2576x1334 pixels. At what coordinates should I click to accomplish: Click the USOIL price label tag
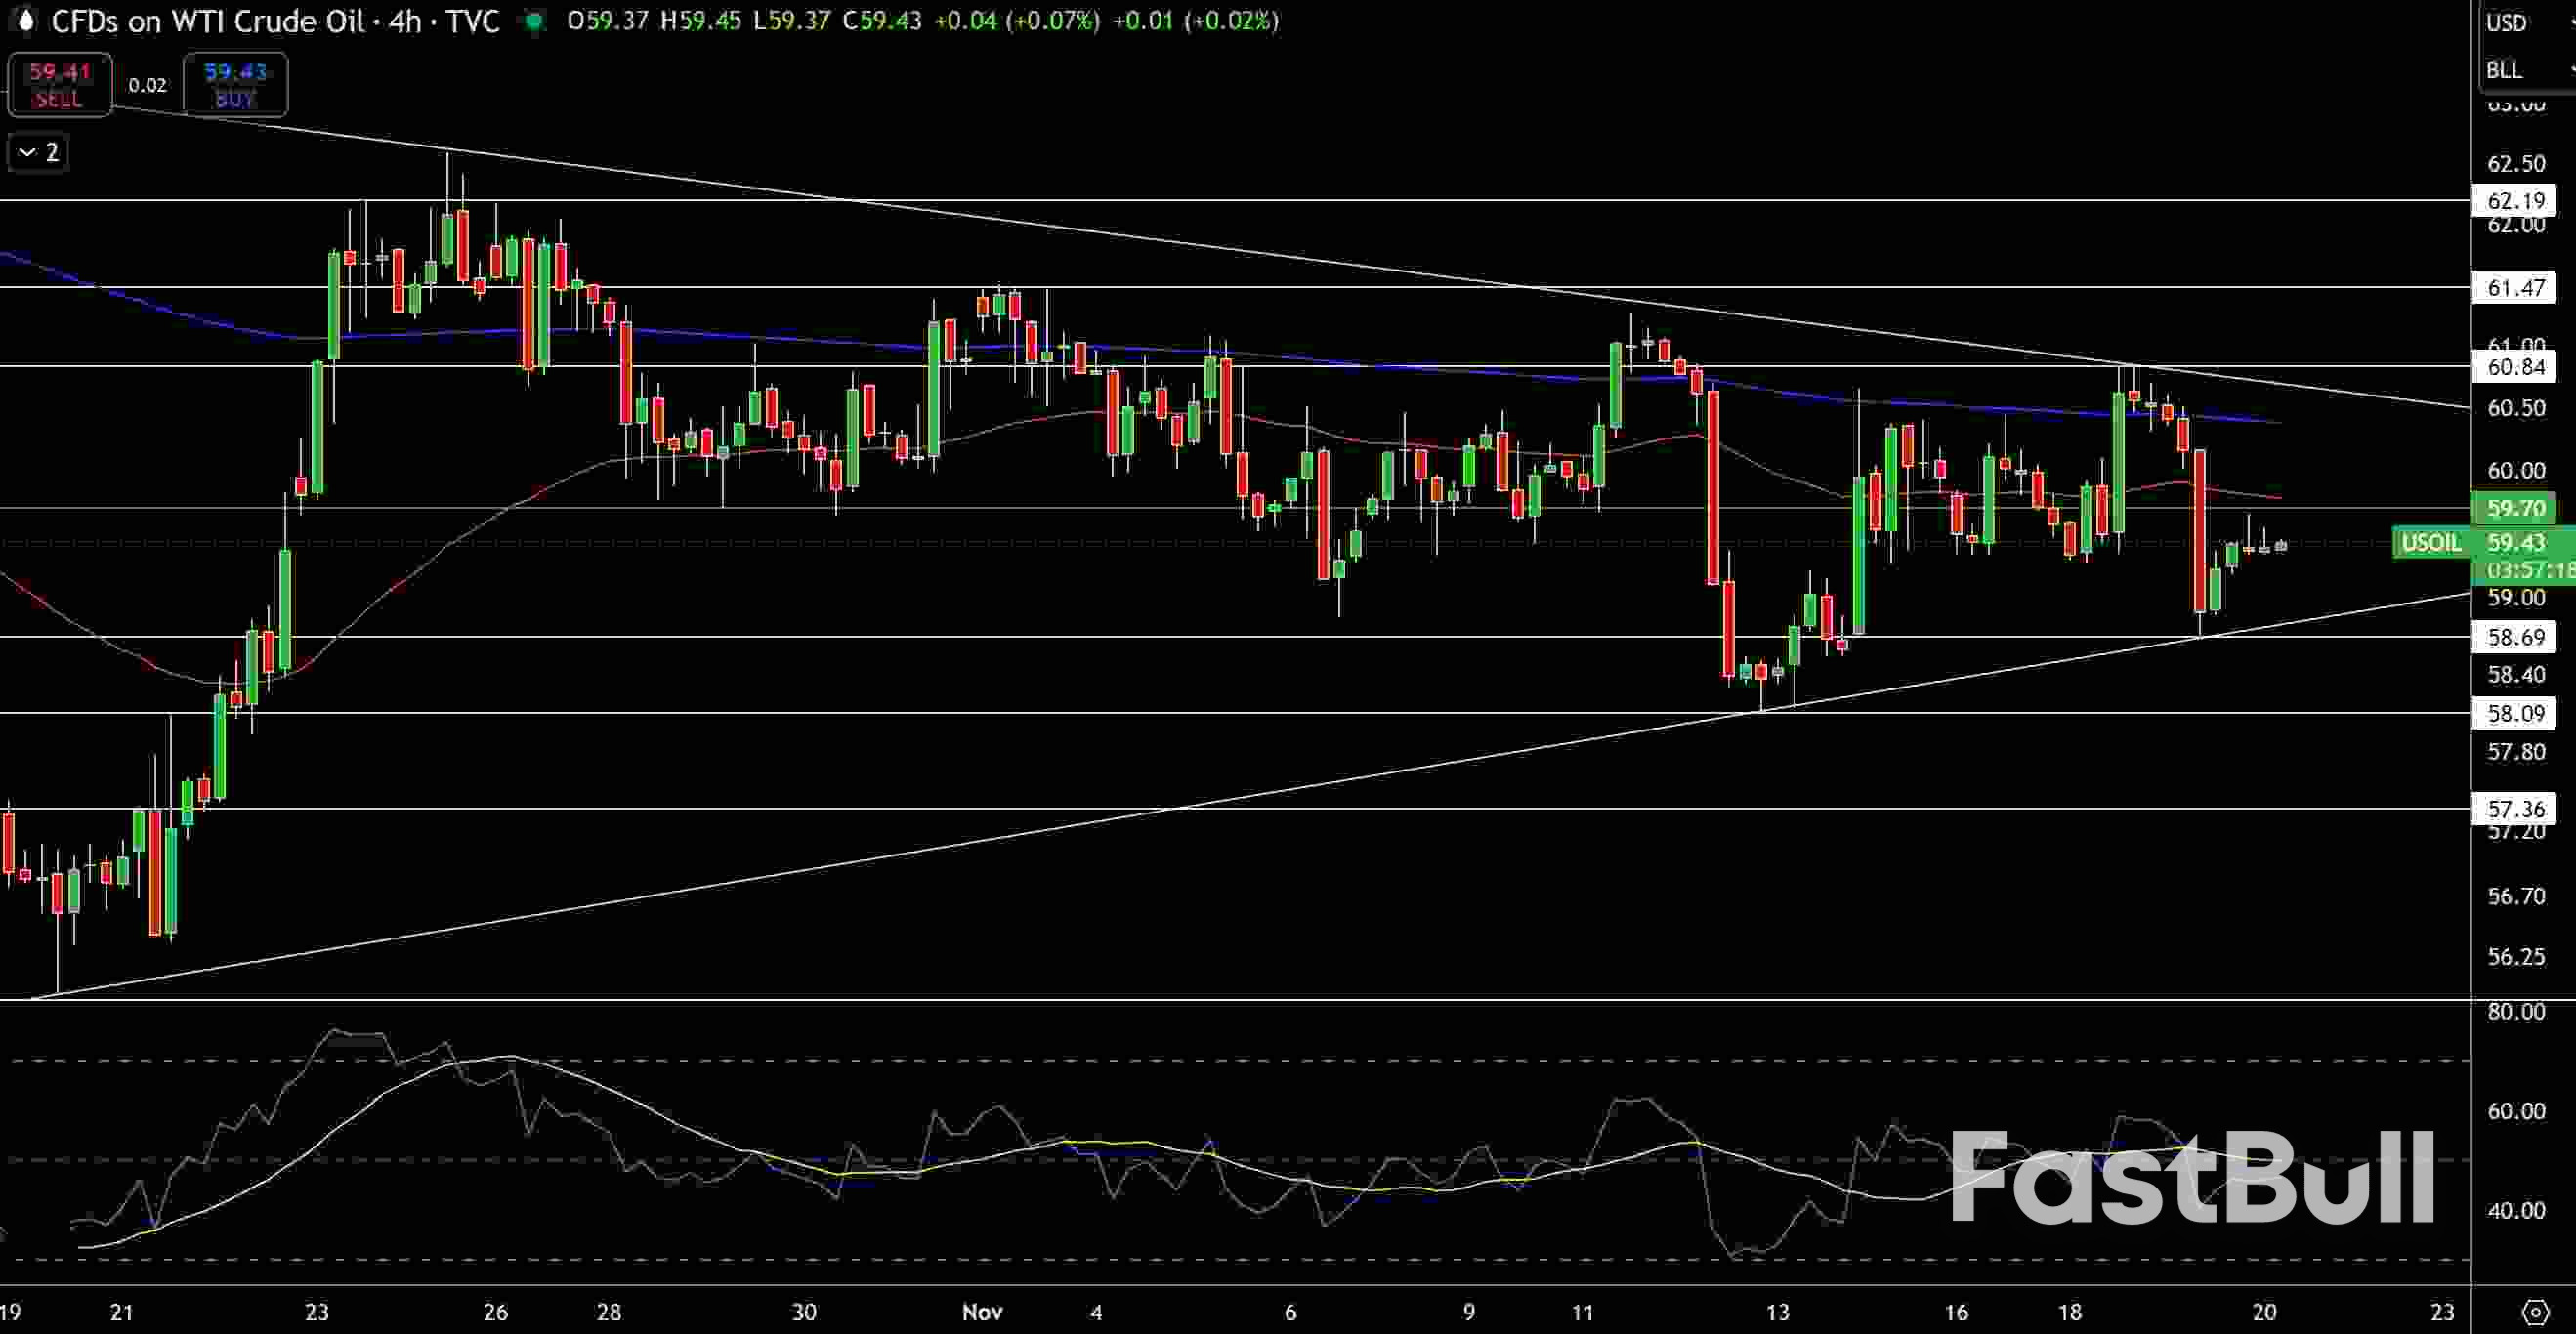click(2430, 543)
